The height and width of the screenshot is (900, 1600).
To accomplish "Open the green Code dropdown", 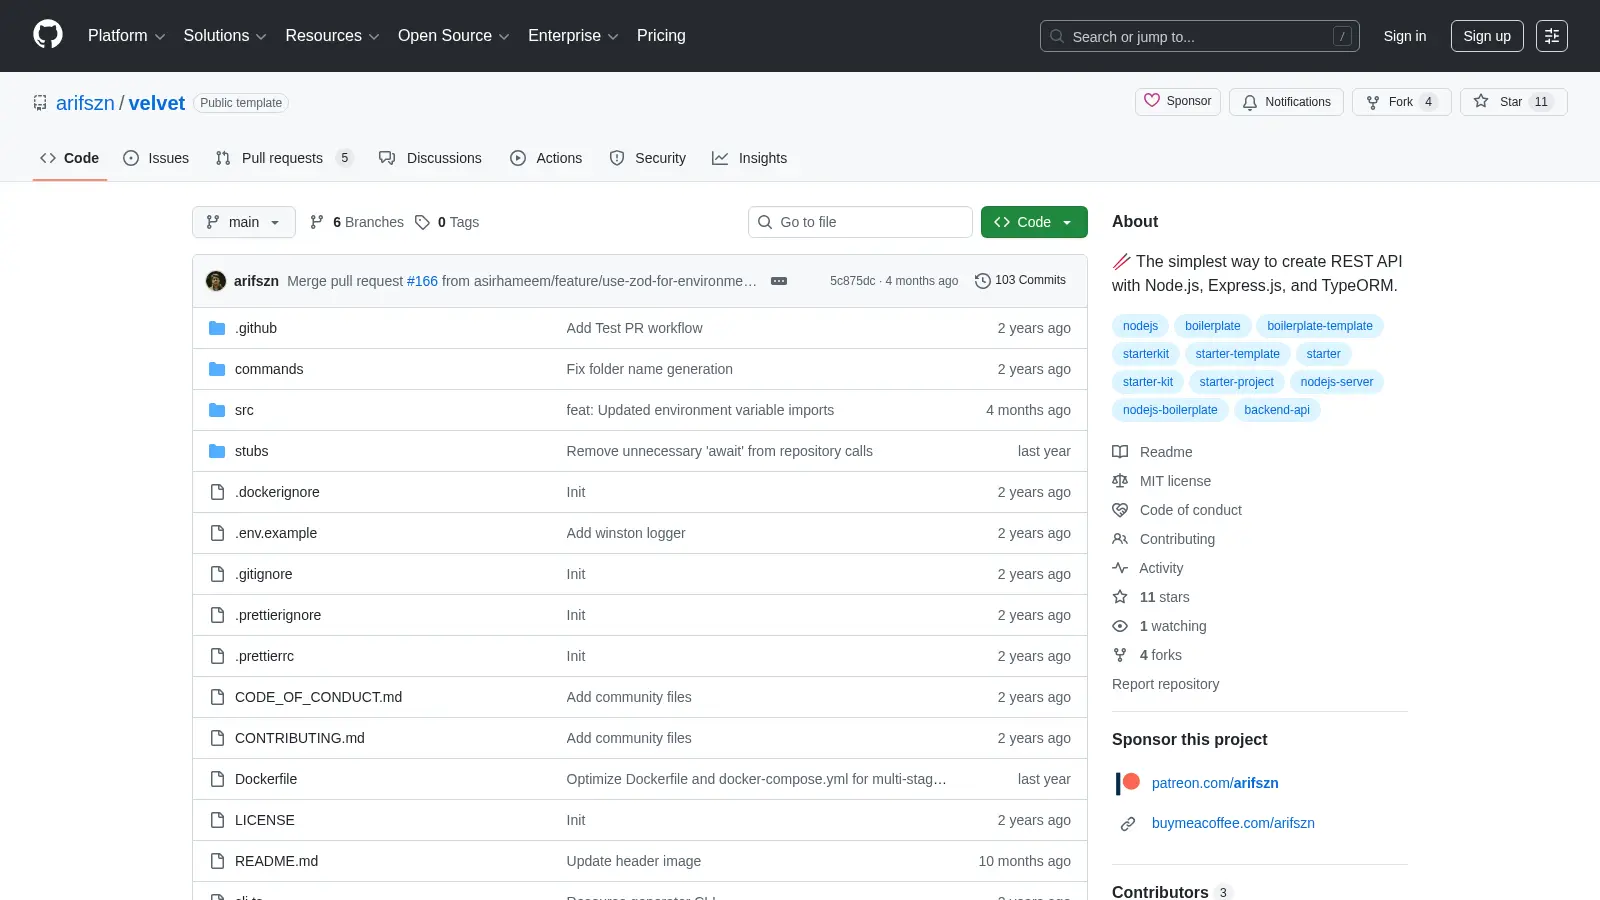I will (x=1034, y=222).
